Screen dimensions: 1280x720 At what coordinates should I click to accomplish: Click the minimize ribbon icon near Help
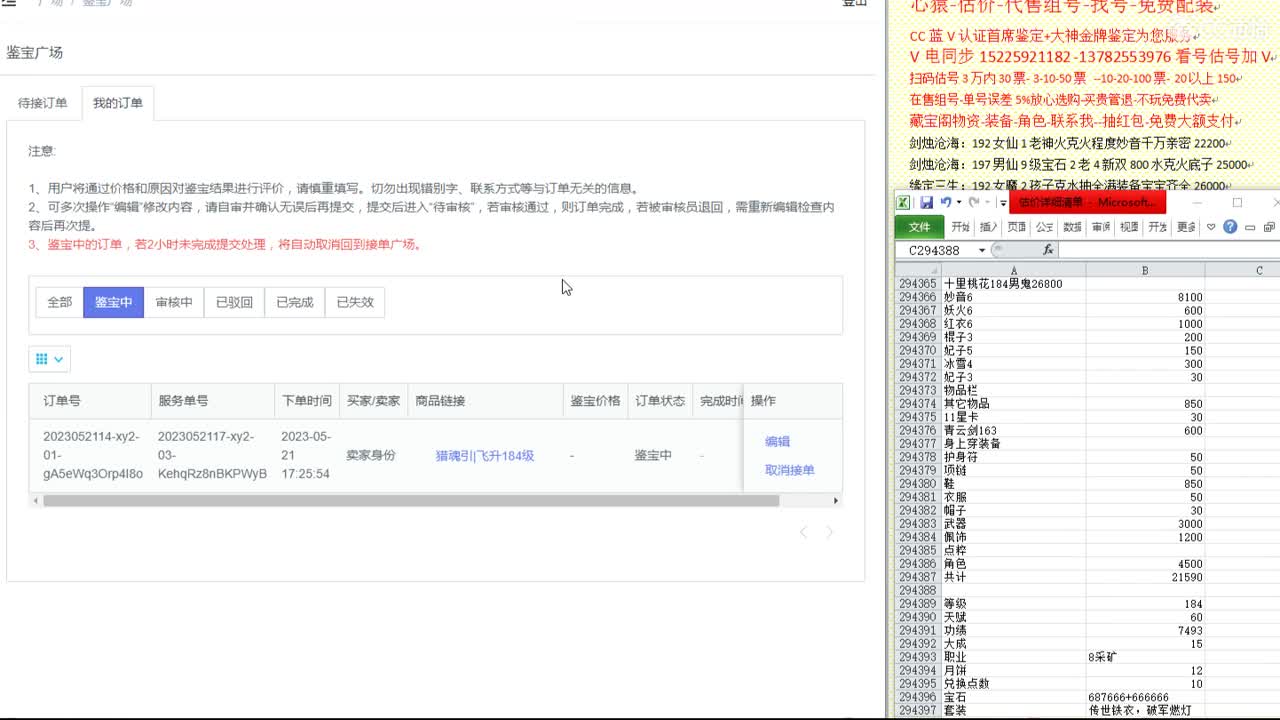pos(1250,226)
